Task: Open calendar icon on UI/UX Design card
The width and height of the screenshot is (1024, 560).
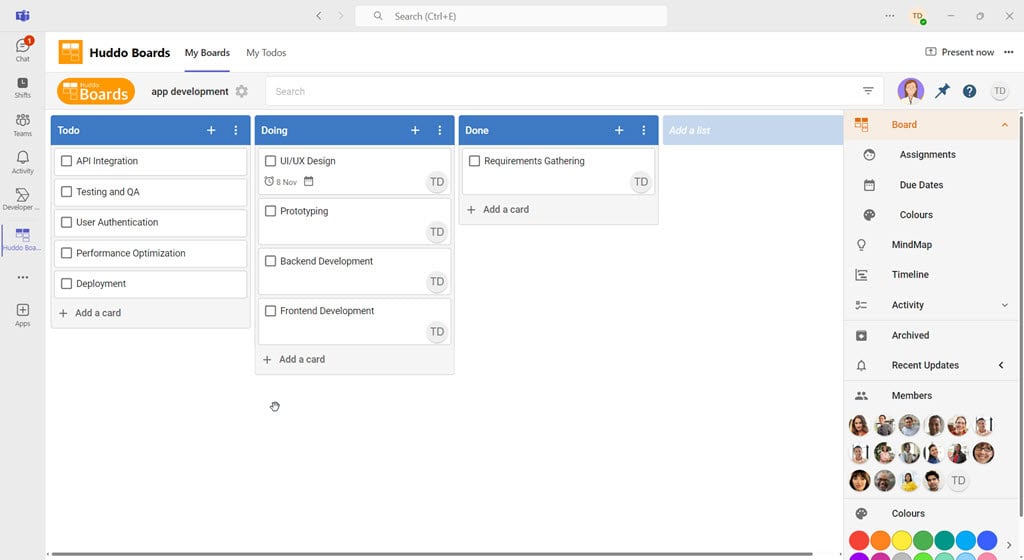Action: point(309,181)
